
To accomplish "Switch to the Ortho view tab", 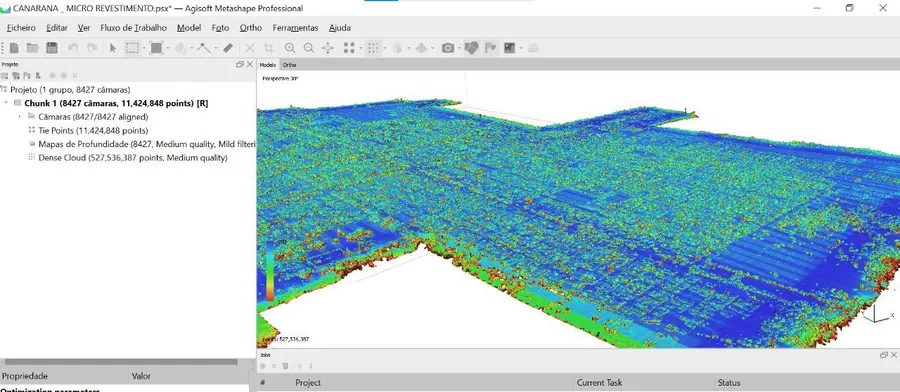I will (290, 65).
